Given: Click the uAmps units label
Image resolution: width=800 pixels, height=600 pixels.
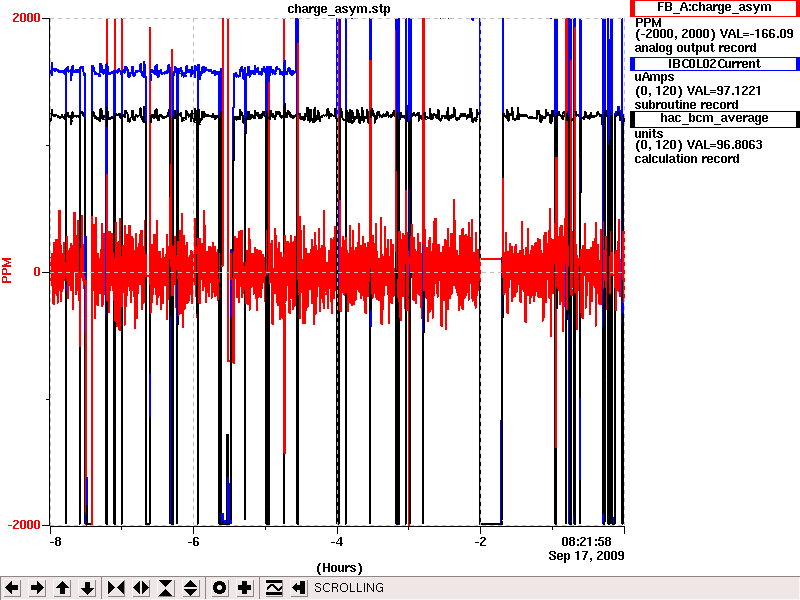Looking at the screenshot, I should click(654, 77).
